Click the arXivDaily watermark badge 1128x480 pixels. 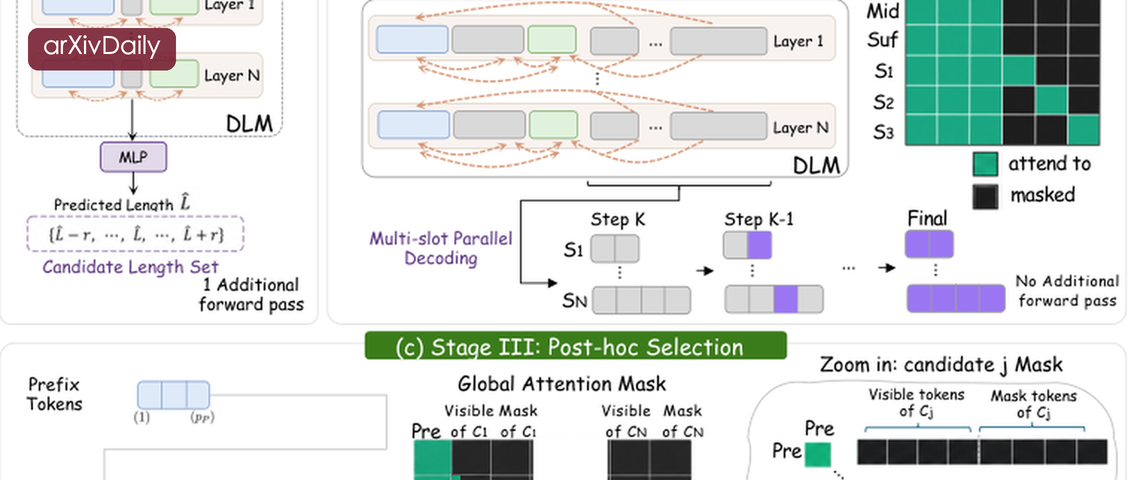pyautogui.click(x=102, y=49)
